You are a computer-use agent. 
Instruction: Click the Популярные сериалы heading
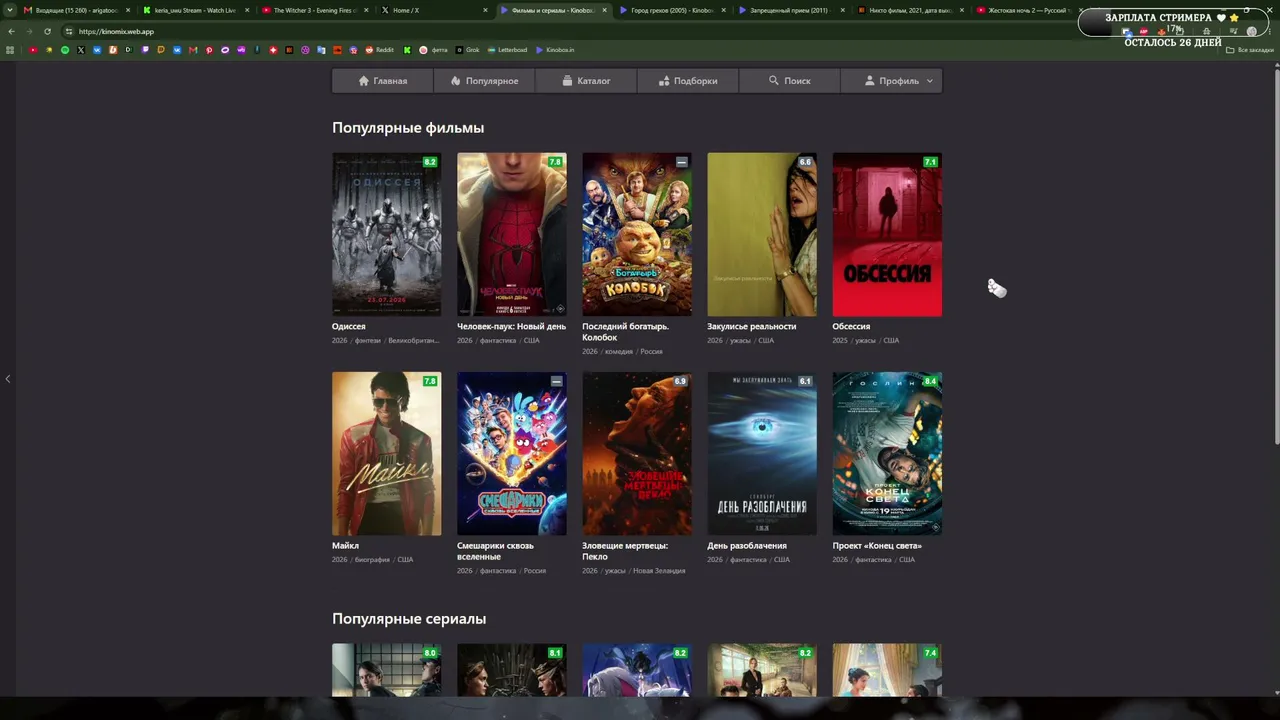click(409, 619)
